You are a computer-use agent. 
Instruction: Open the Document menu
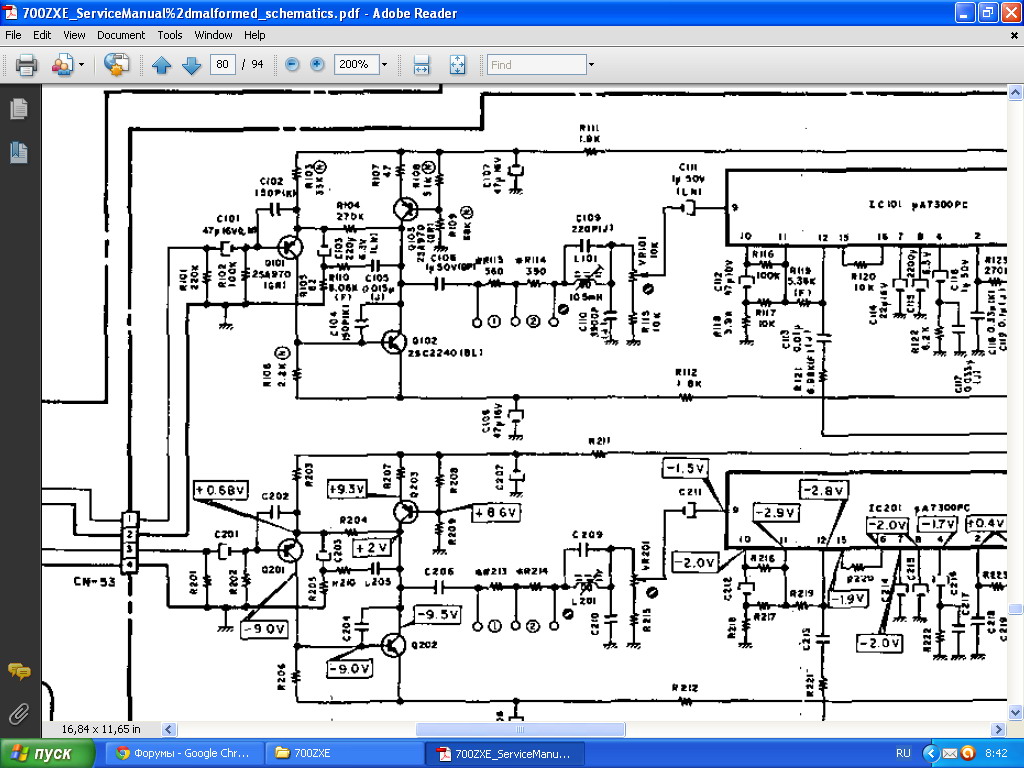(120, 35)
